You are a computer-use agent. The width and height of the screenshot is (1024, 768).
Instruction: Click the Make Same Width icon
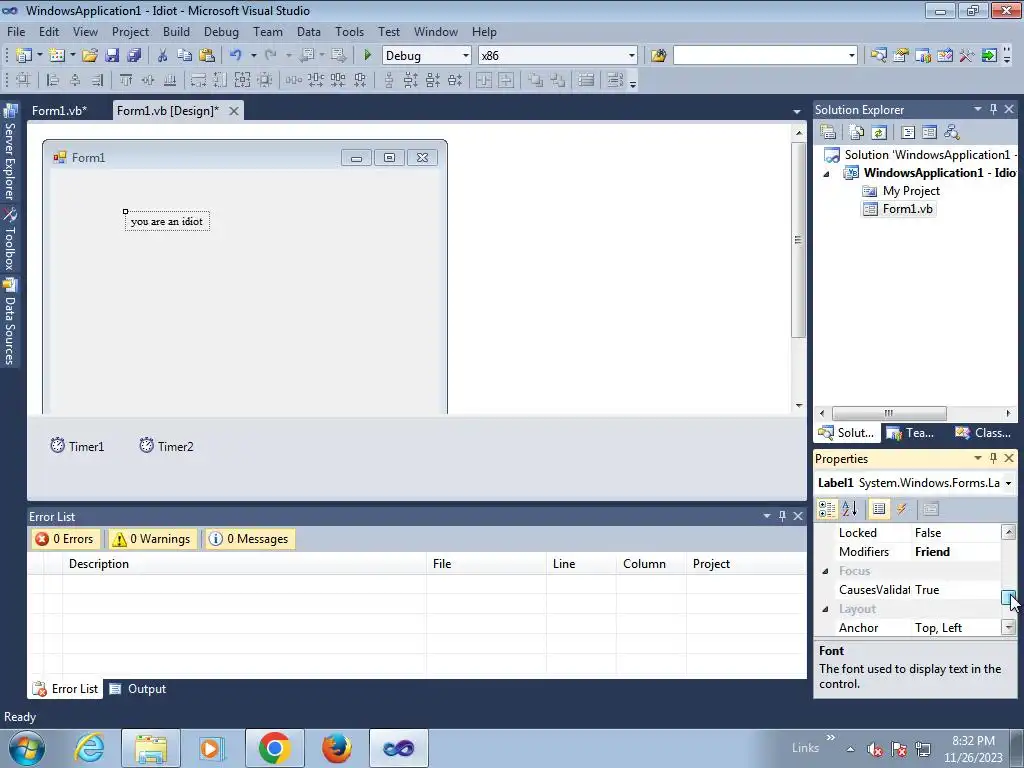coord(198,80)
